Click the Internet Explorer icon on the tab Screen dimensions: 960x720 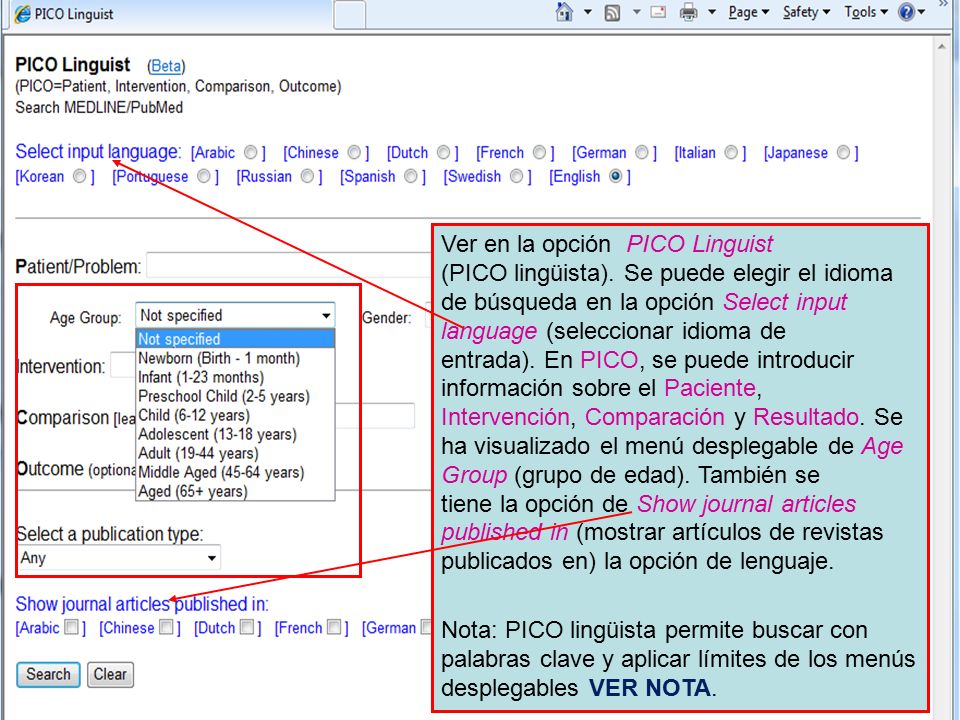tap(22, 14)
